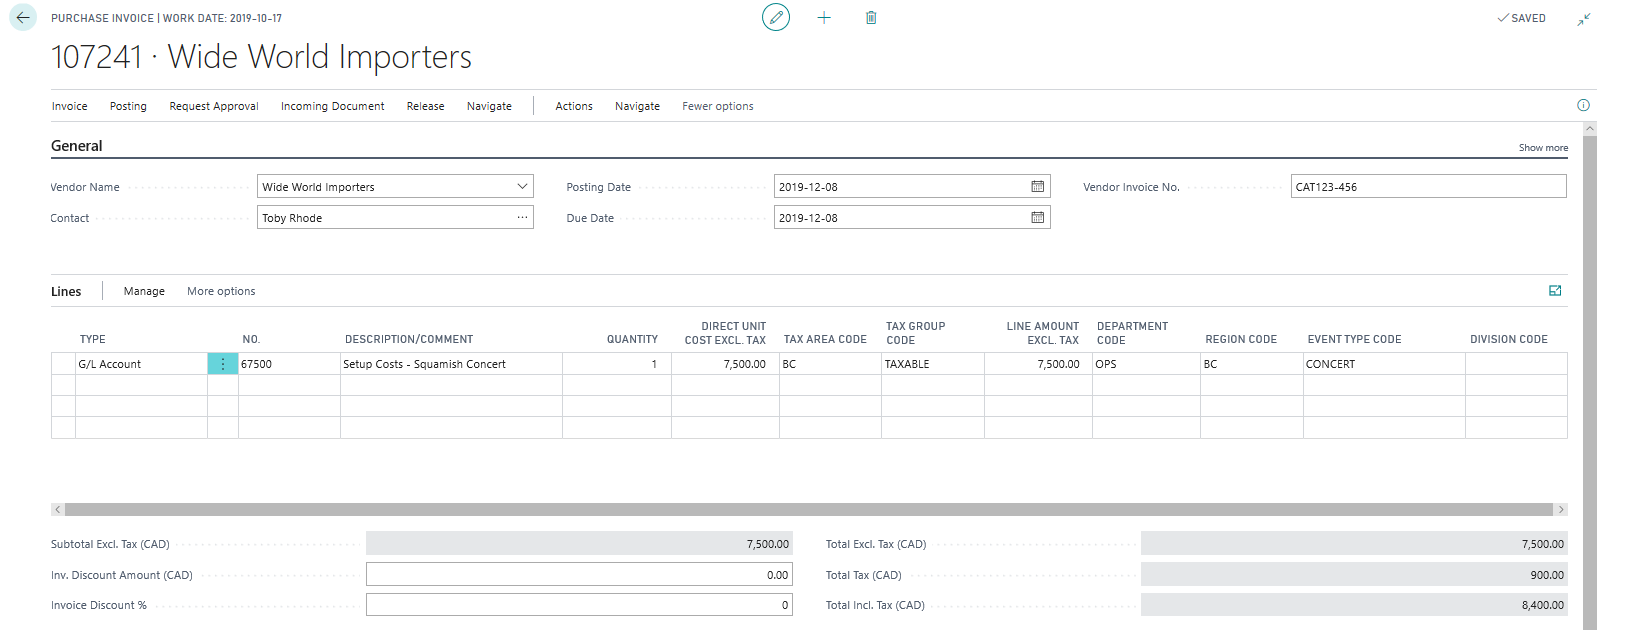Click the Inv. Discount Amount field

[578, 575]
